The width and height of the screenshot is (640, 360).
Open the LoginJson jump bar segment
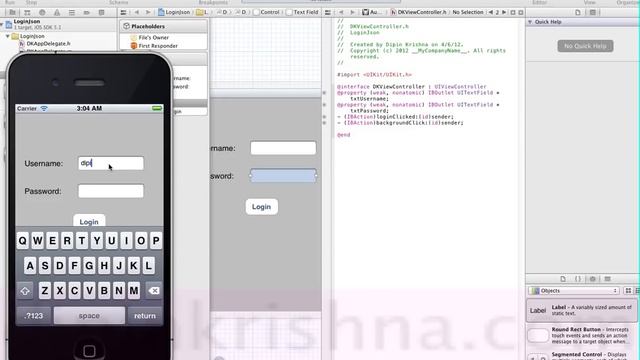coord(174,12)
